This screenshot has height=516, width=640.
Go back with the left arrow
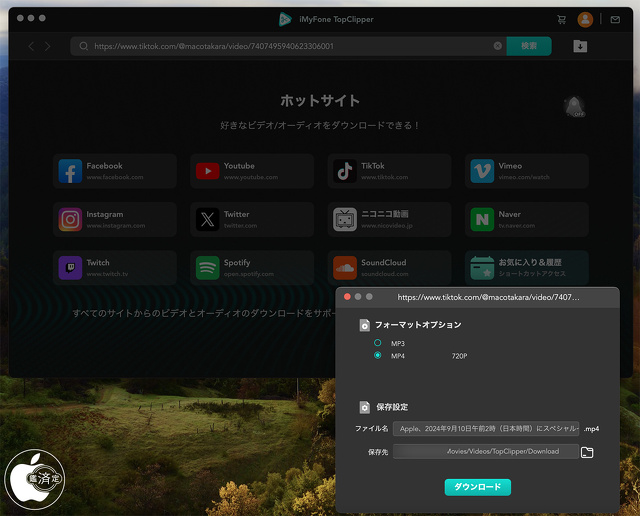coord(31,46)
